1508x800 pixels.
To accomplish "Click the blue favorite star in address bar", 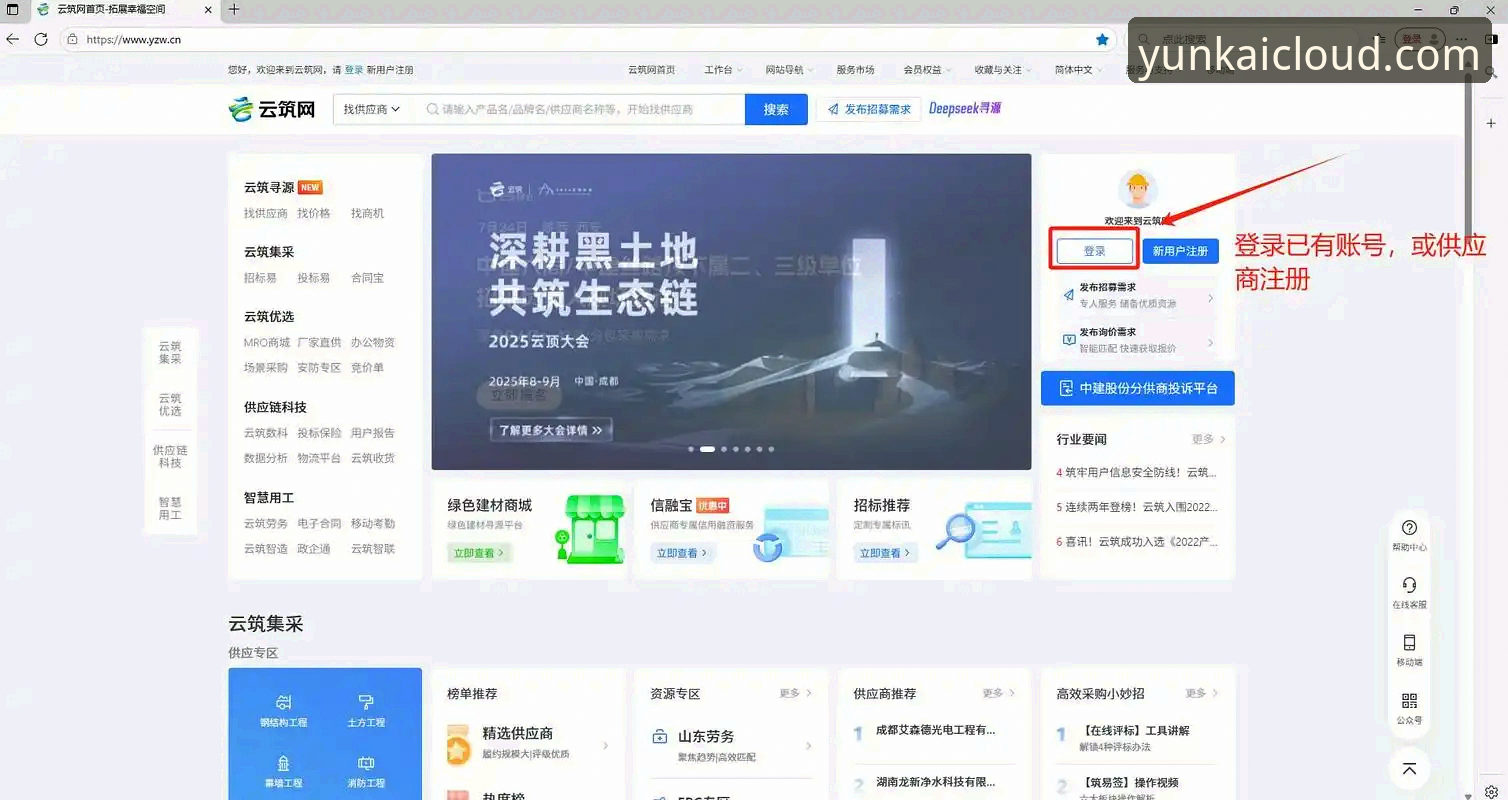I will (x=1102, y=40).
